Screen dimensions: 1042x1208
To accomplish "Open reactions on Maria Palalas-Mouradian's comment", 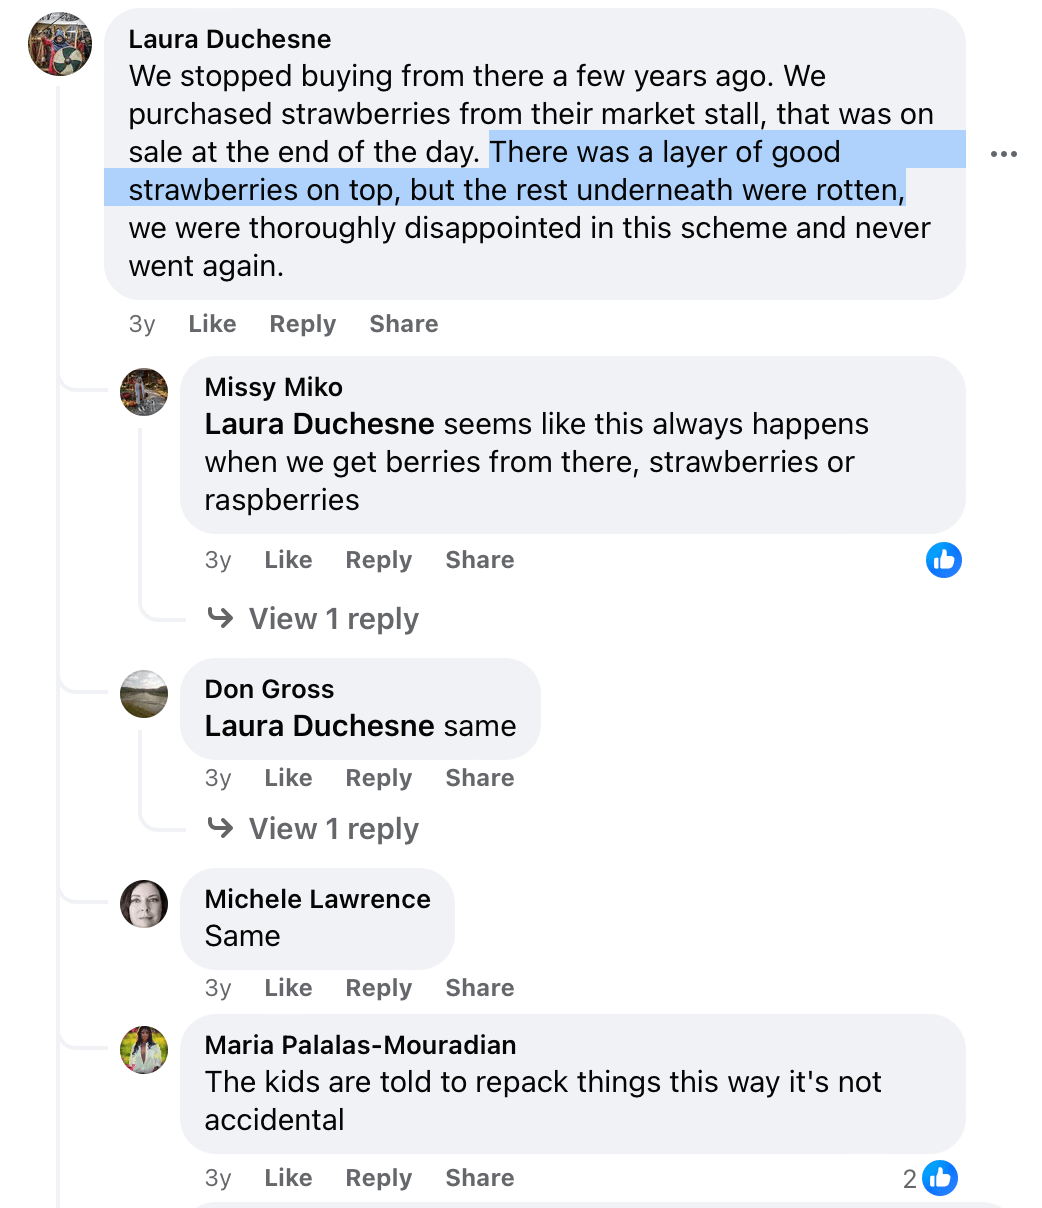I will pos(940,1178).
